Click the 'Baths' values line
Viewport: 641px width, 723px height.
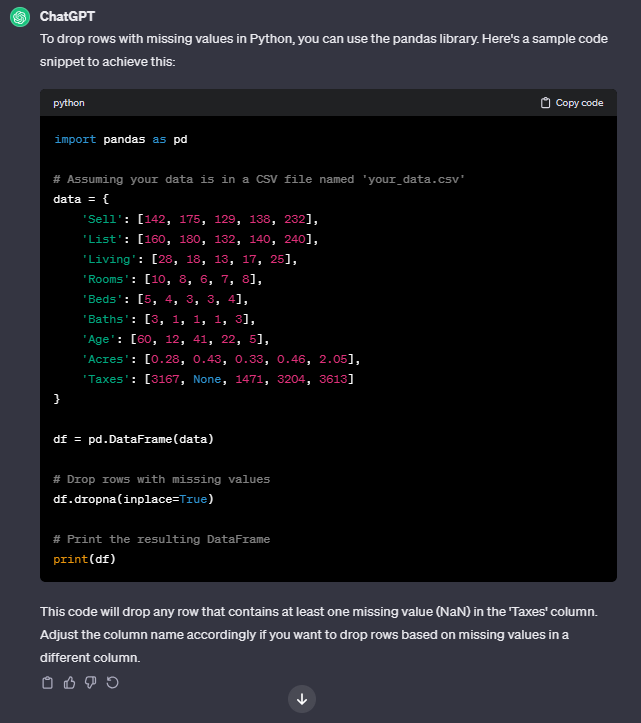tap(168, 319)
